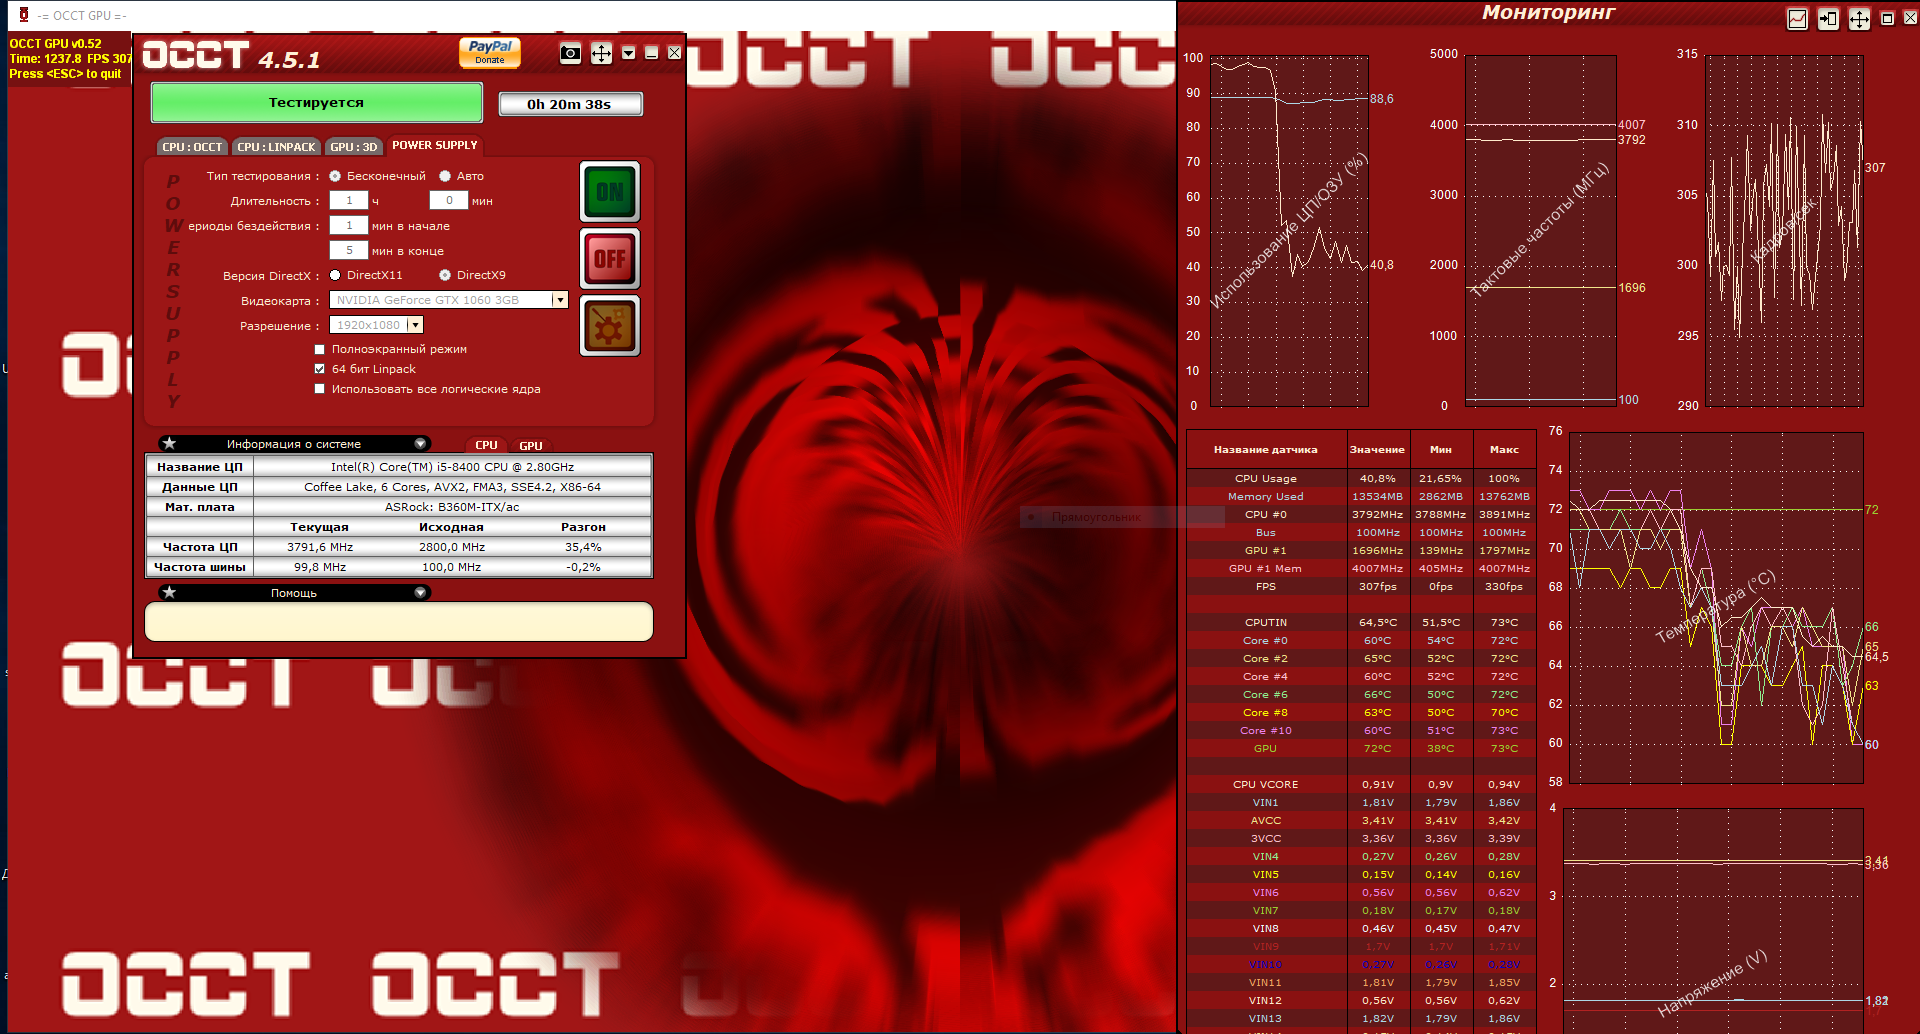Viewport: 1920px width, 1034px height.
Task: Click the Мин column header
Action: (x=1441, y=450)
